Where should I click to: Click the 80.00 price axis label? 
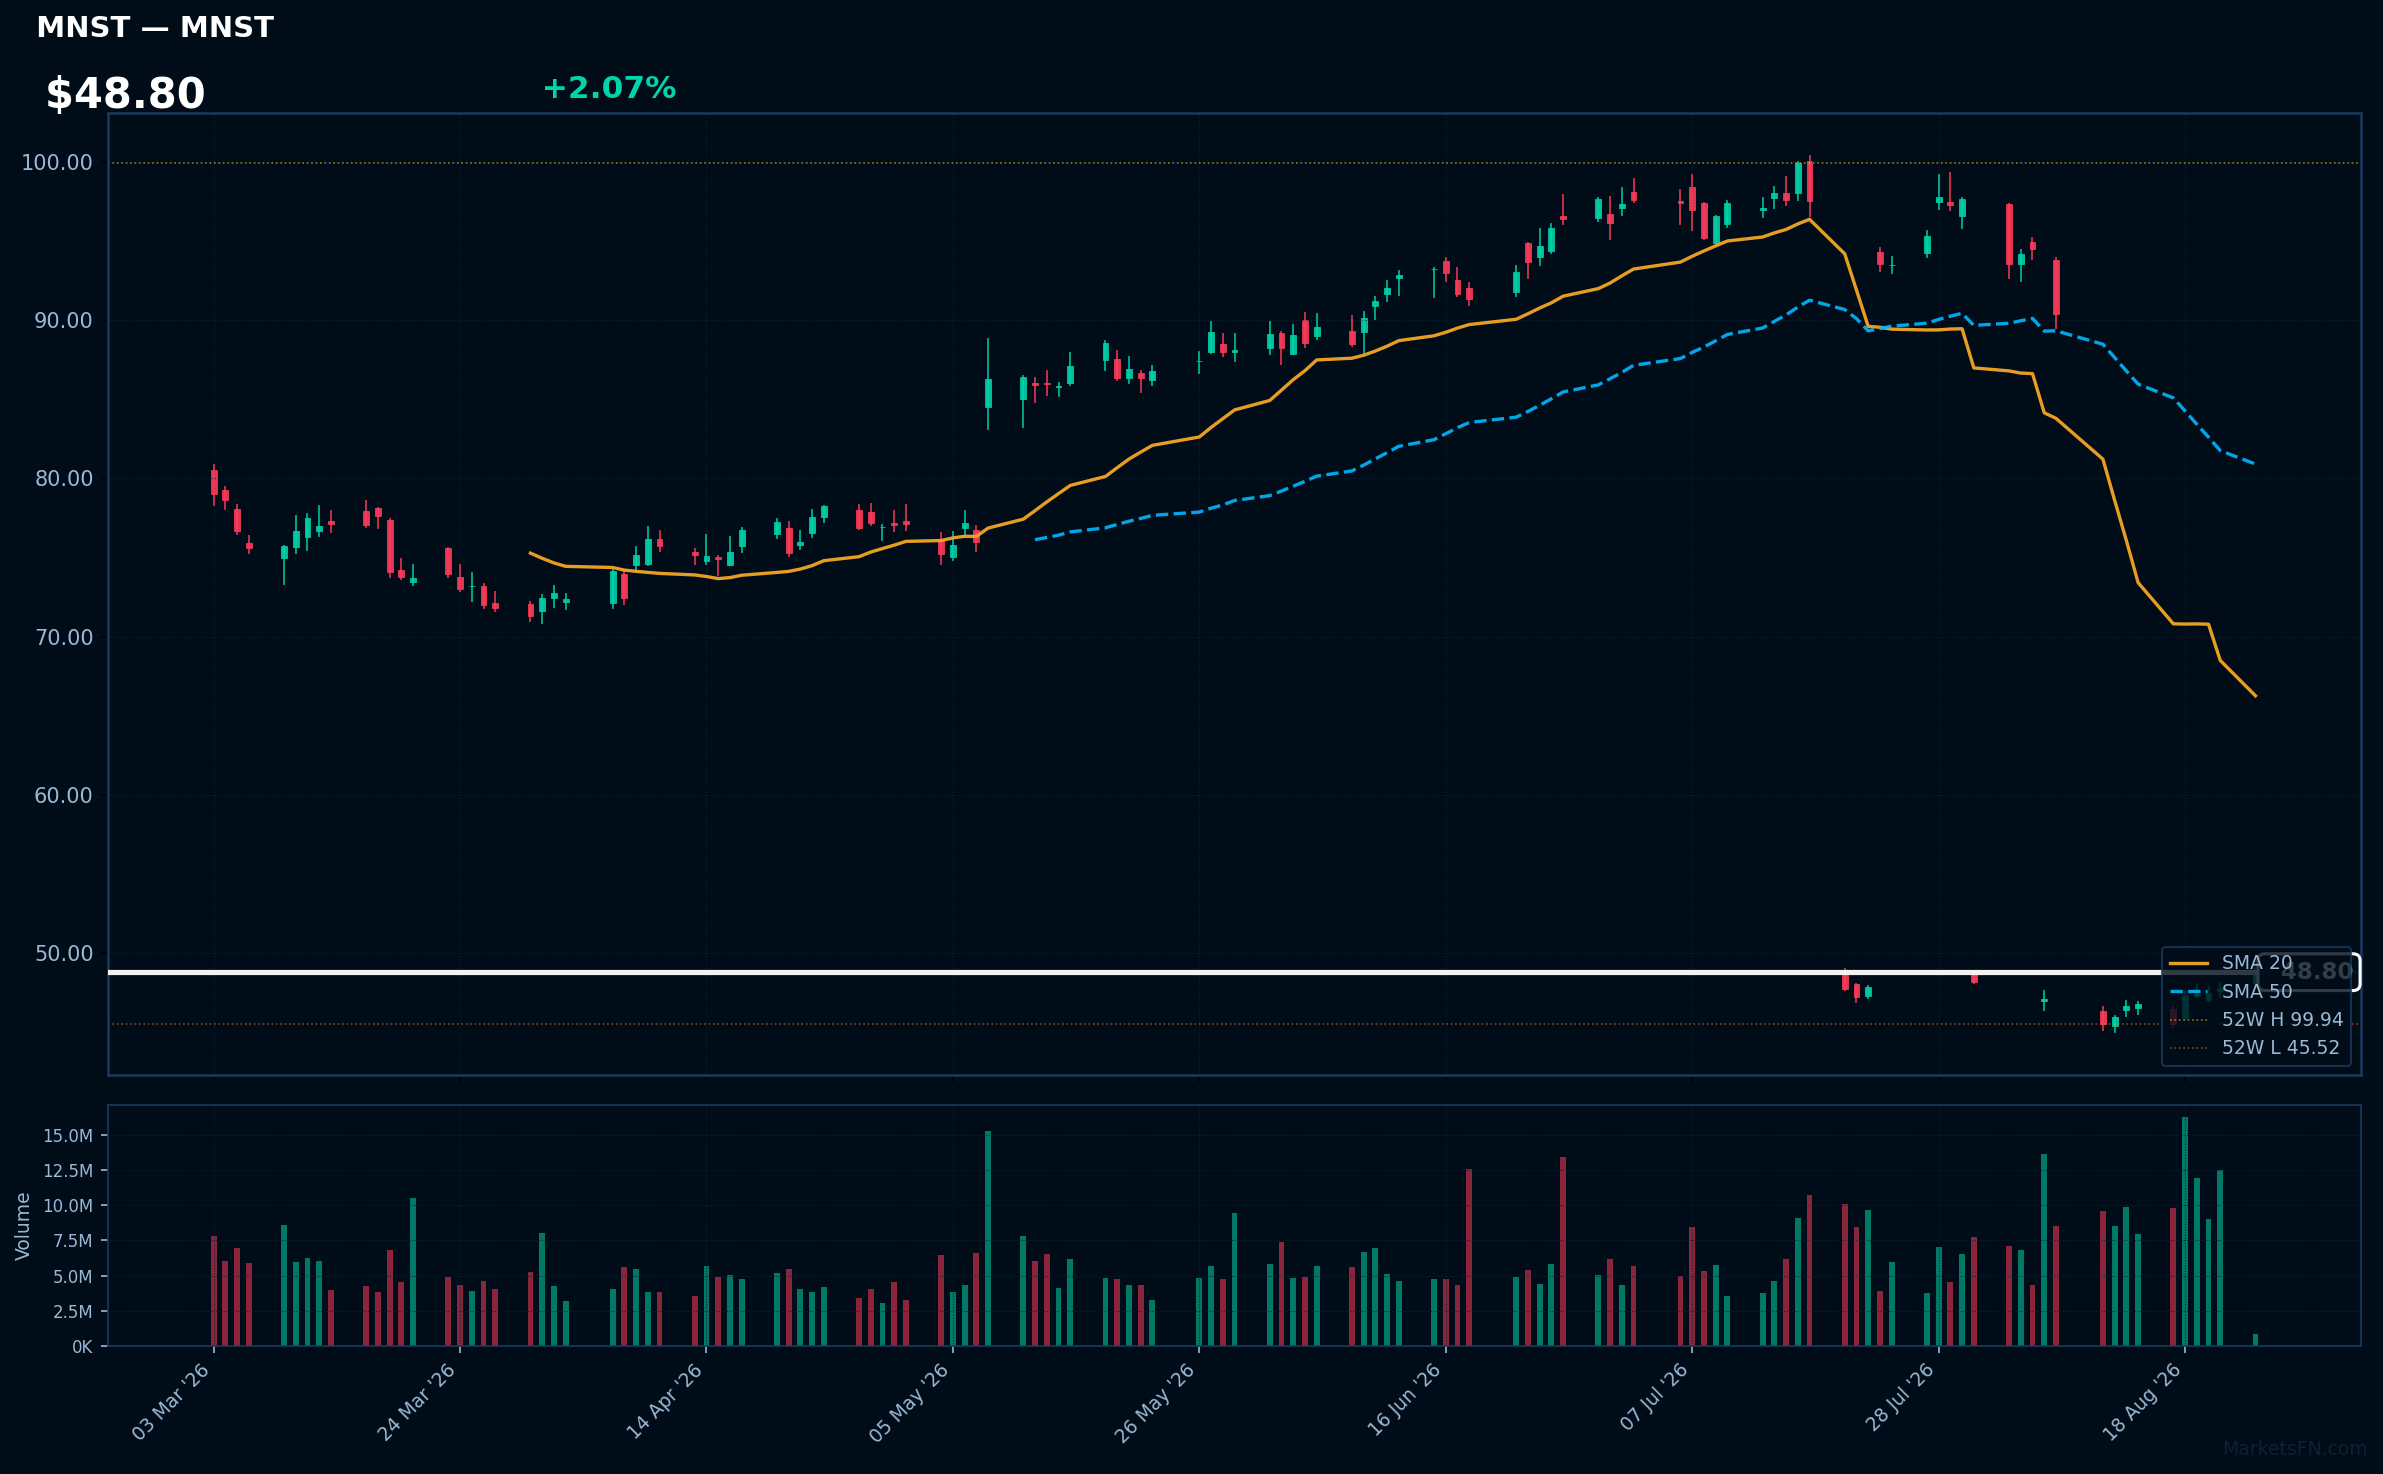63,479
